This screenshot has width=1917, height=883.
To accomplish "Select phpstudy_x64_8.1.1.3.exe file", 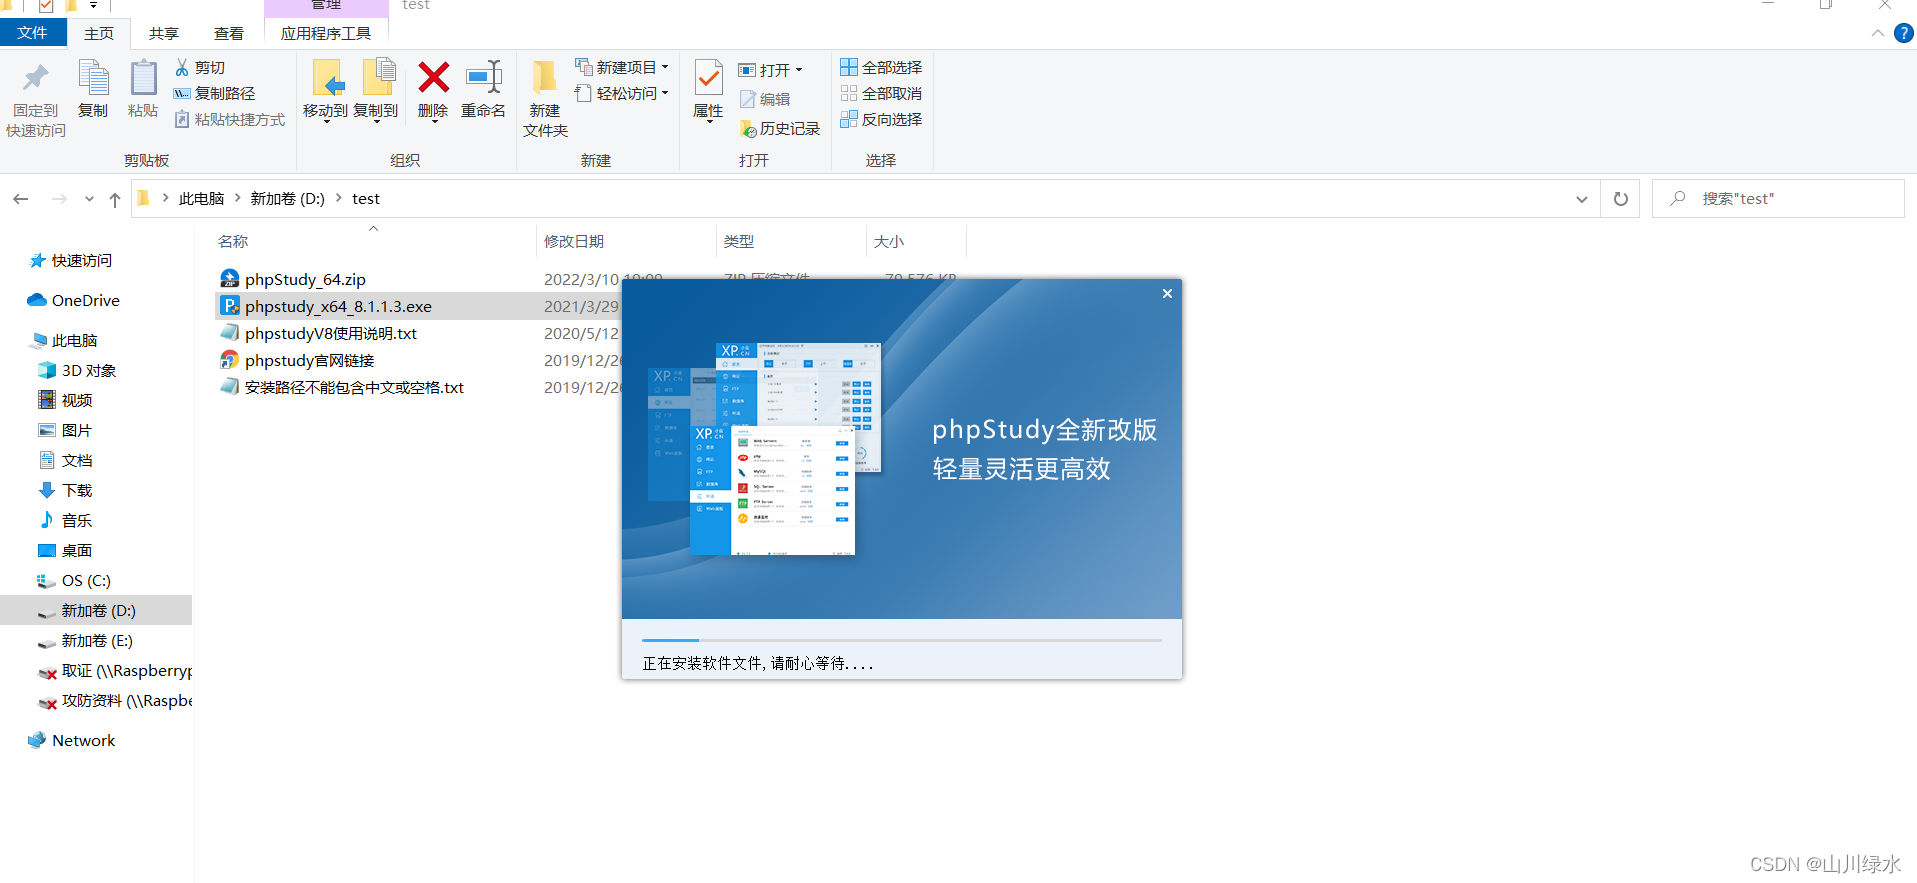I will tap(338, 306).
